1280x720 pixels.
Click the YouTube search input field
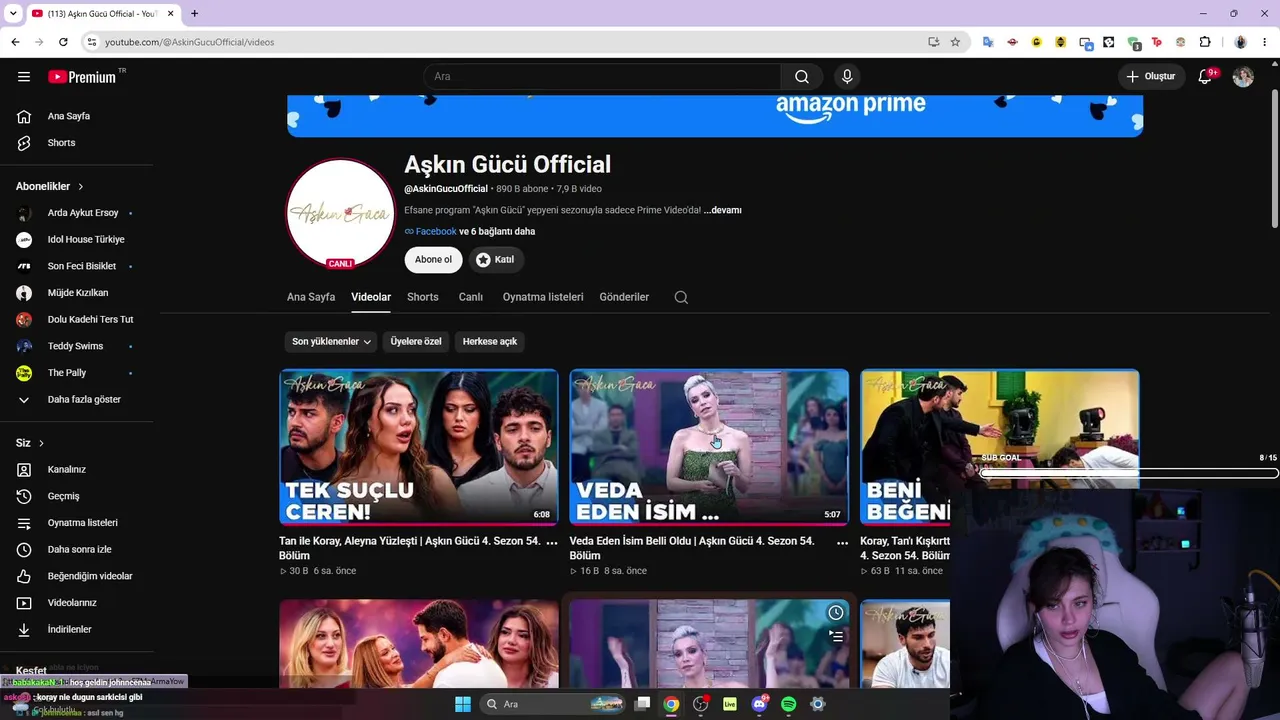(602, 77)
